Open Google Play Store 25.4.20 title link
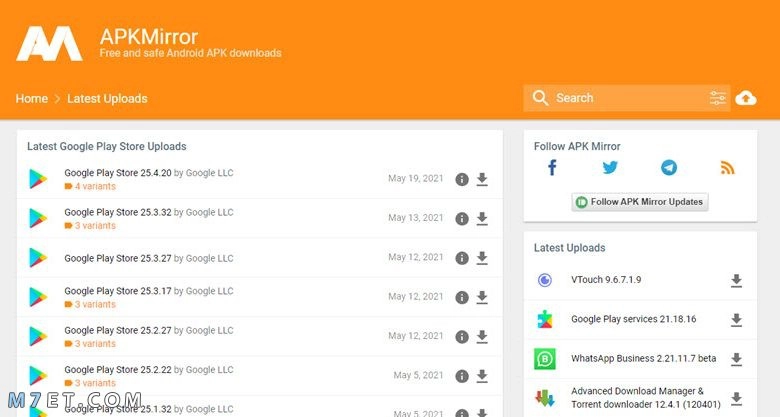This screenshot has width=780, height=417. click(x=118, y=173)
